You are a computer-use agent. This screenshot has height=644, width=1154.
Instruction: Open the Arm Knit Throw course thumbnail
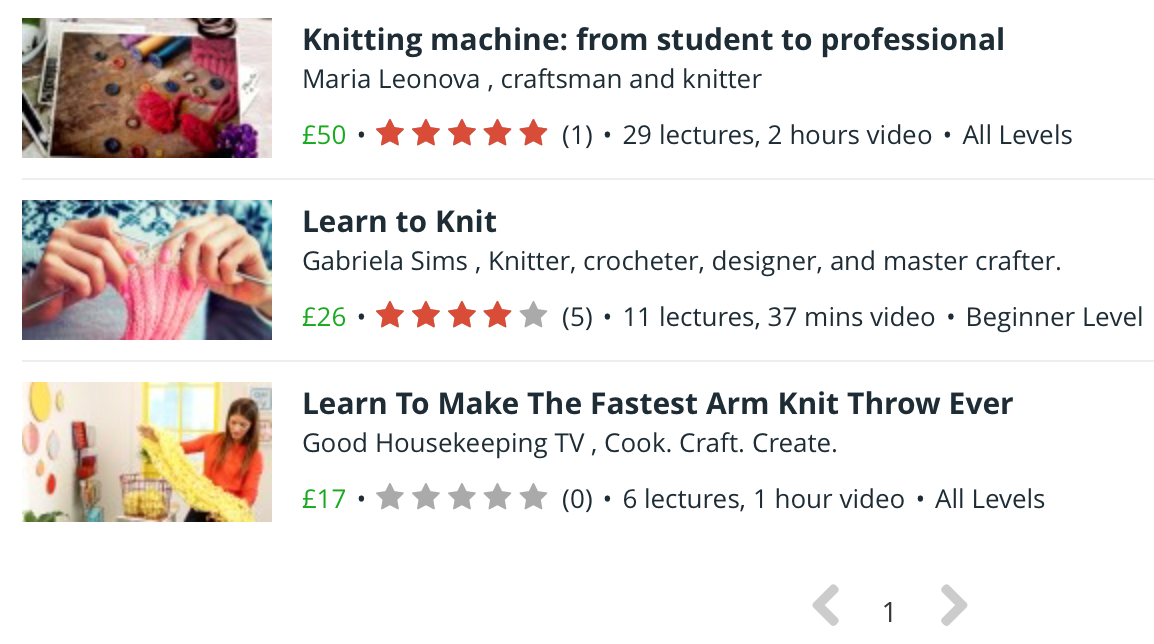coord(147,452)
